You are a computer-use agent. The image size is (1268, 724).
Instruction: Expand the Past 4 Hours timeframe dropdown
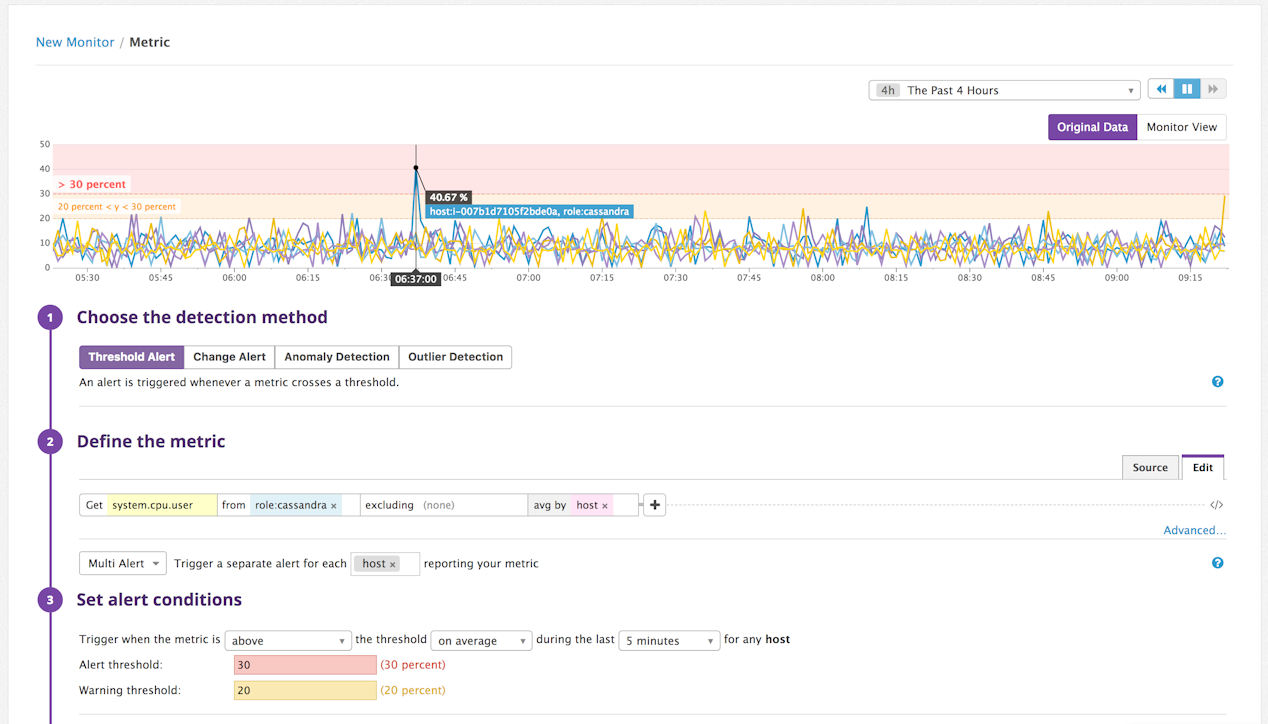click(1004, 90)
